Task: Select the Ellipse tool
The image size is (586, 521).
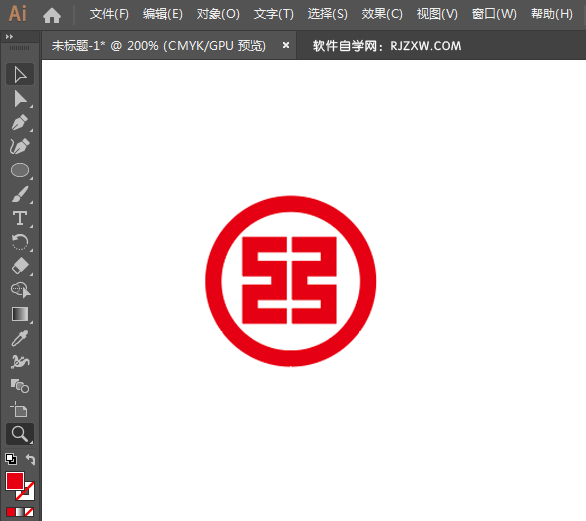Action: (x=20, y=170)
